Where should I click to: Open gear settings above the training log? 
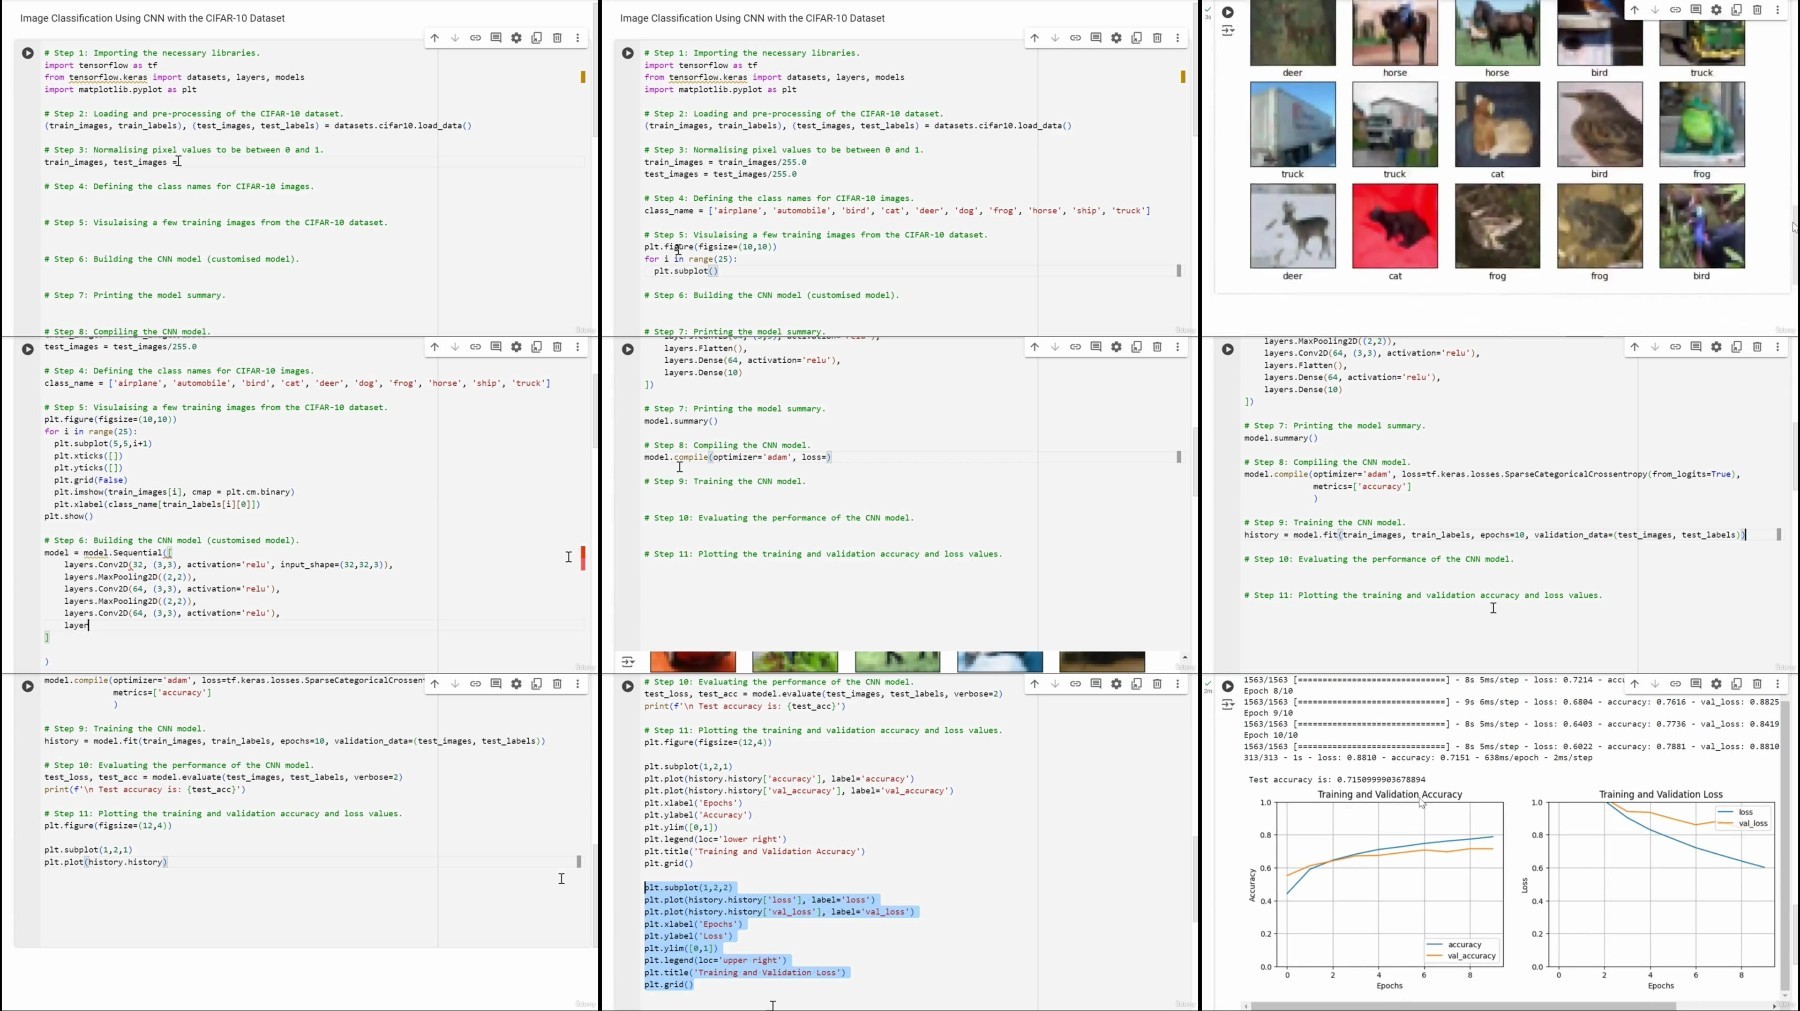tap(1716, 684)
